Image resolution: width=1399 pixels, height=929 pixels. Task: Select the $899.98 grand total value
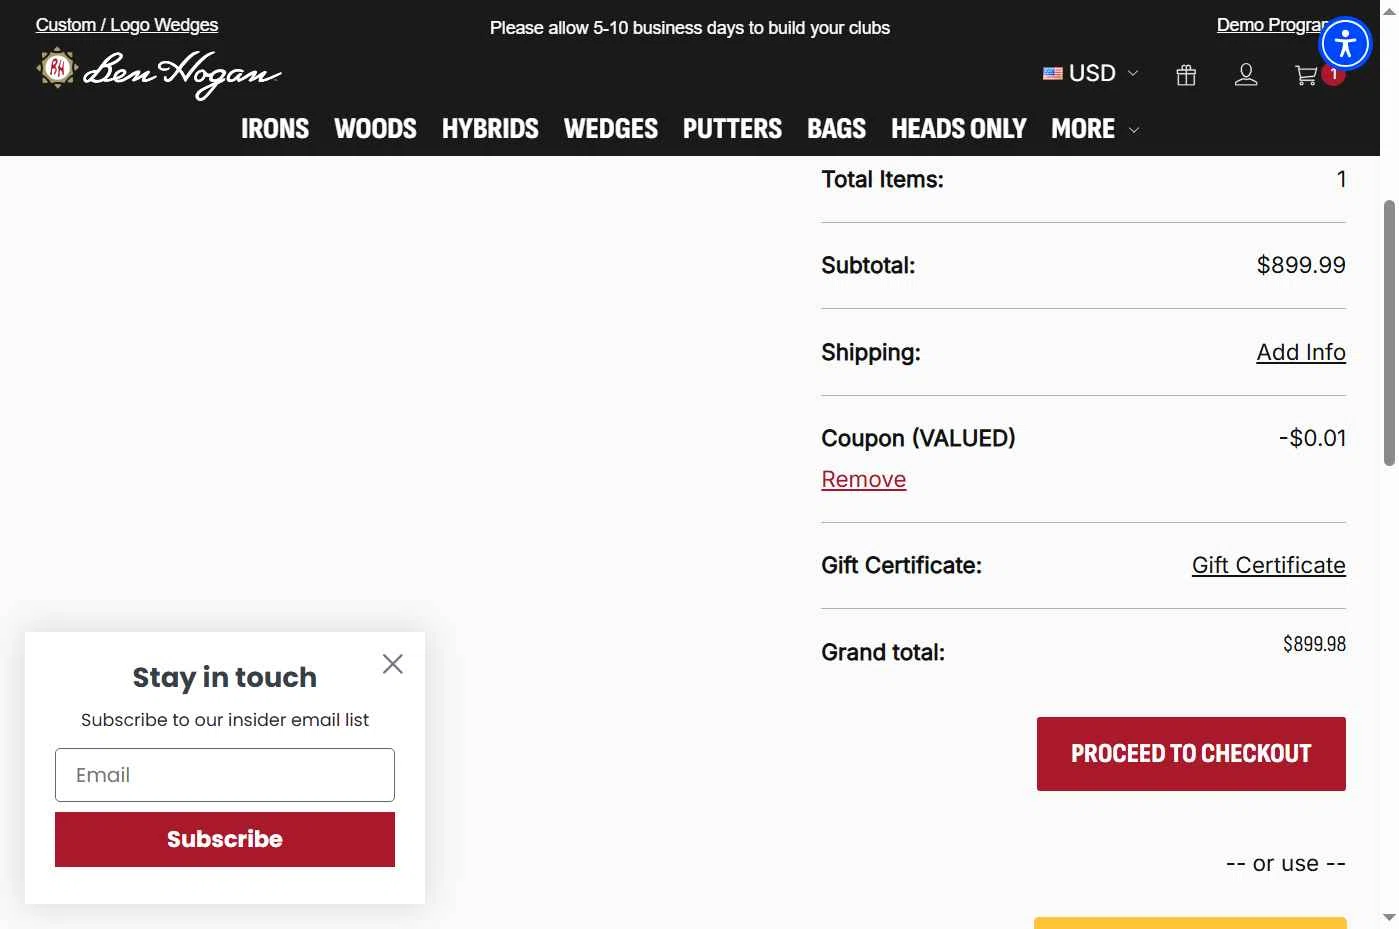coord(1314,644)
